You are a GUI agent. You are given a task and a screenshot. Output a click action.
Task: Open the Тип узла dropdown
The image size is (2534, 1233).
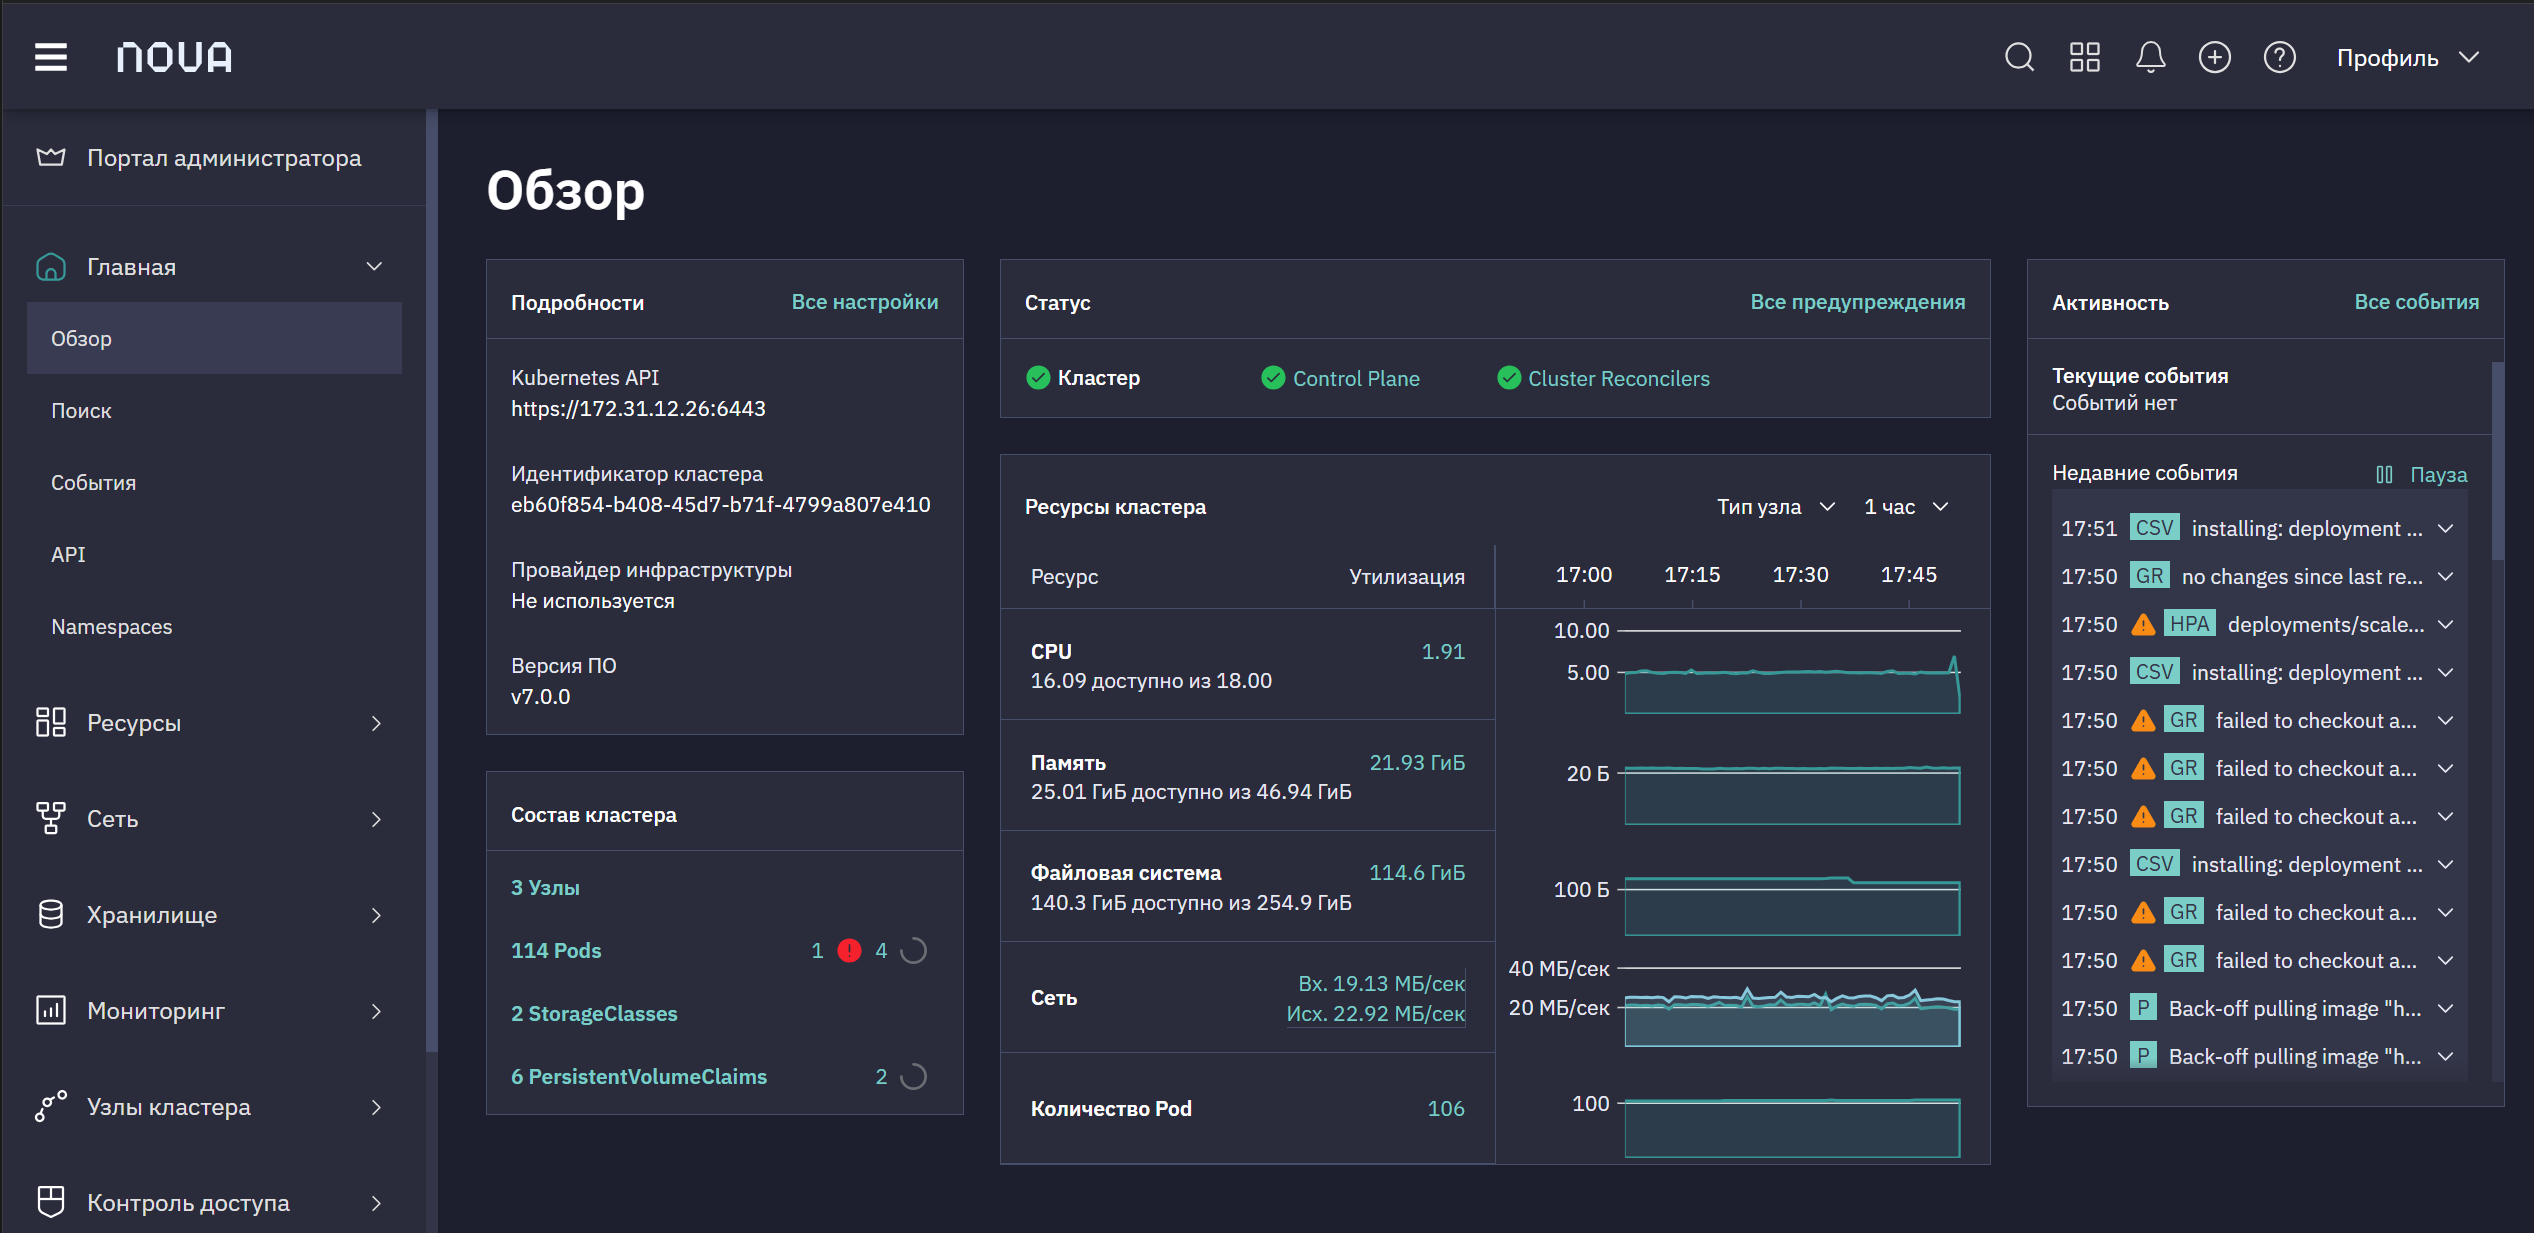pos(1776,507)
